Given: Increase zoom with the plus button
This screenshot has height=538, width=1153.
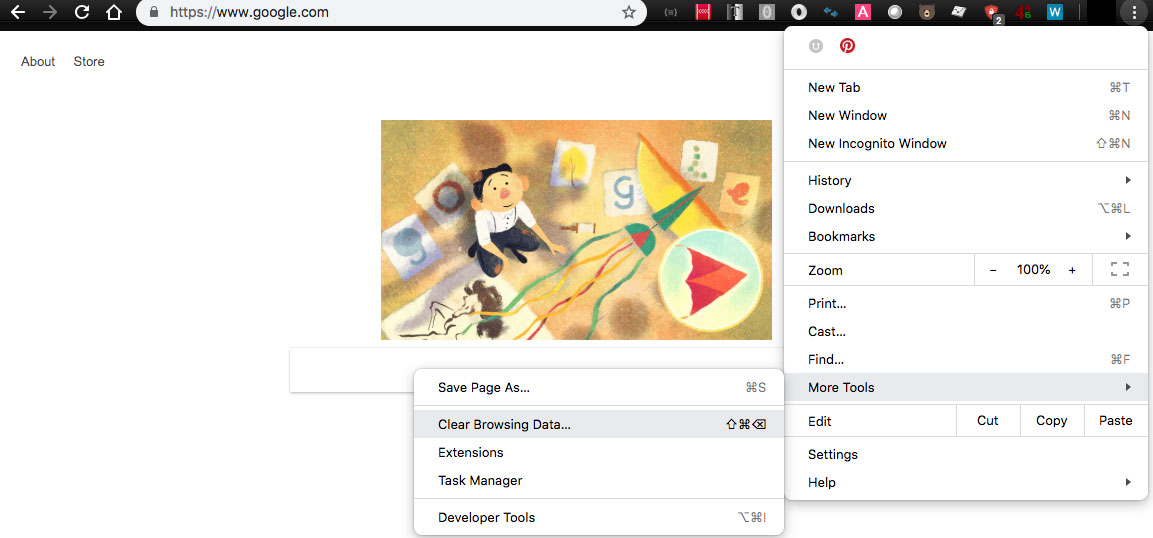Looking at the screenshot, I should click(x=1072, y=270).
